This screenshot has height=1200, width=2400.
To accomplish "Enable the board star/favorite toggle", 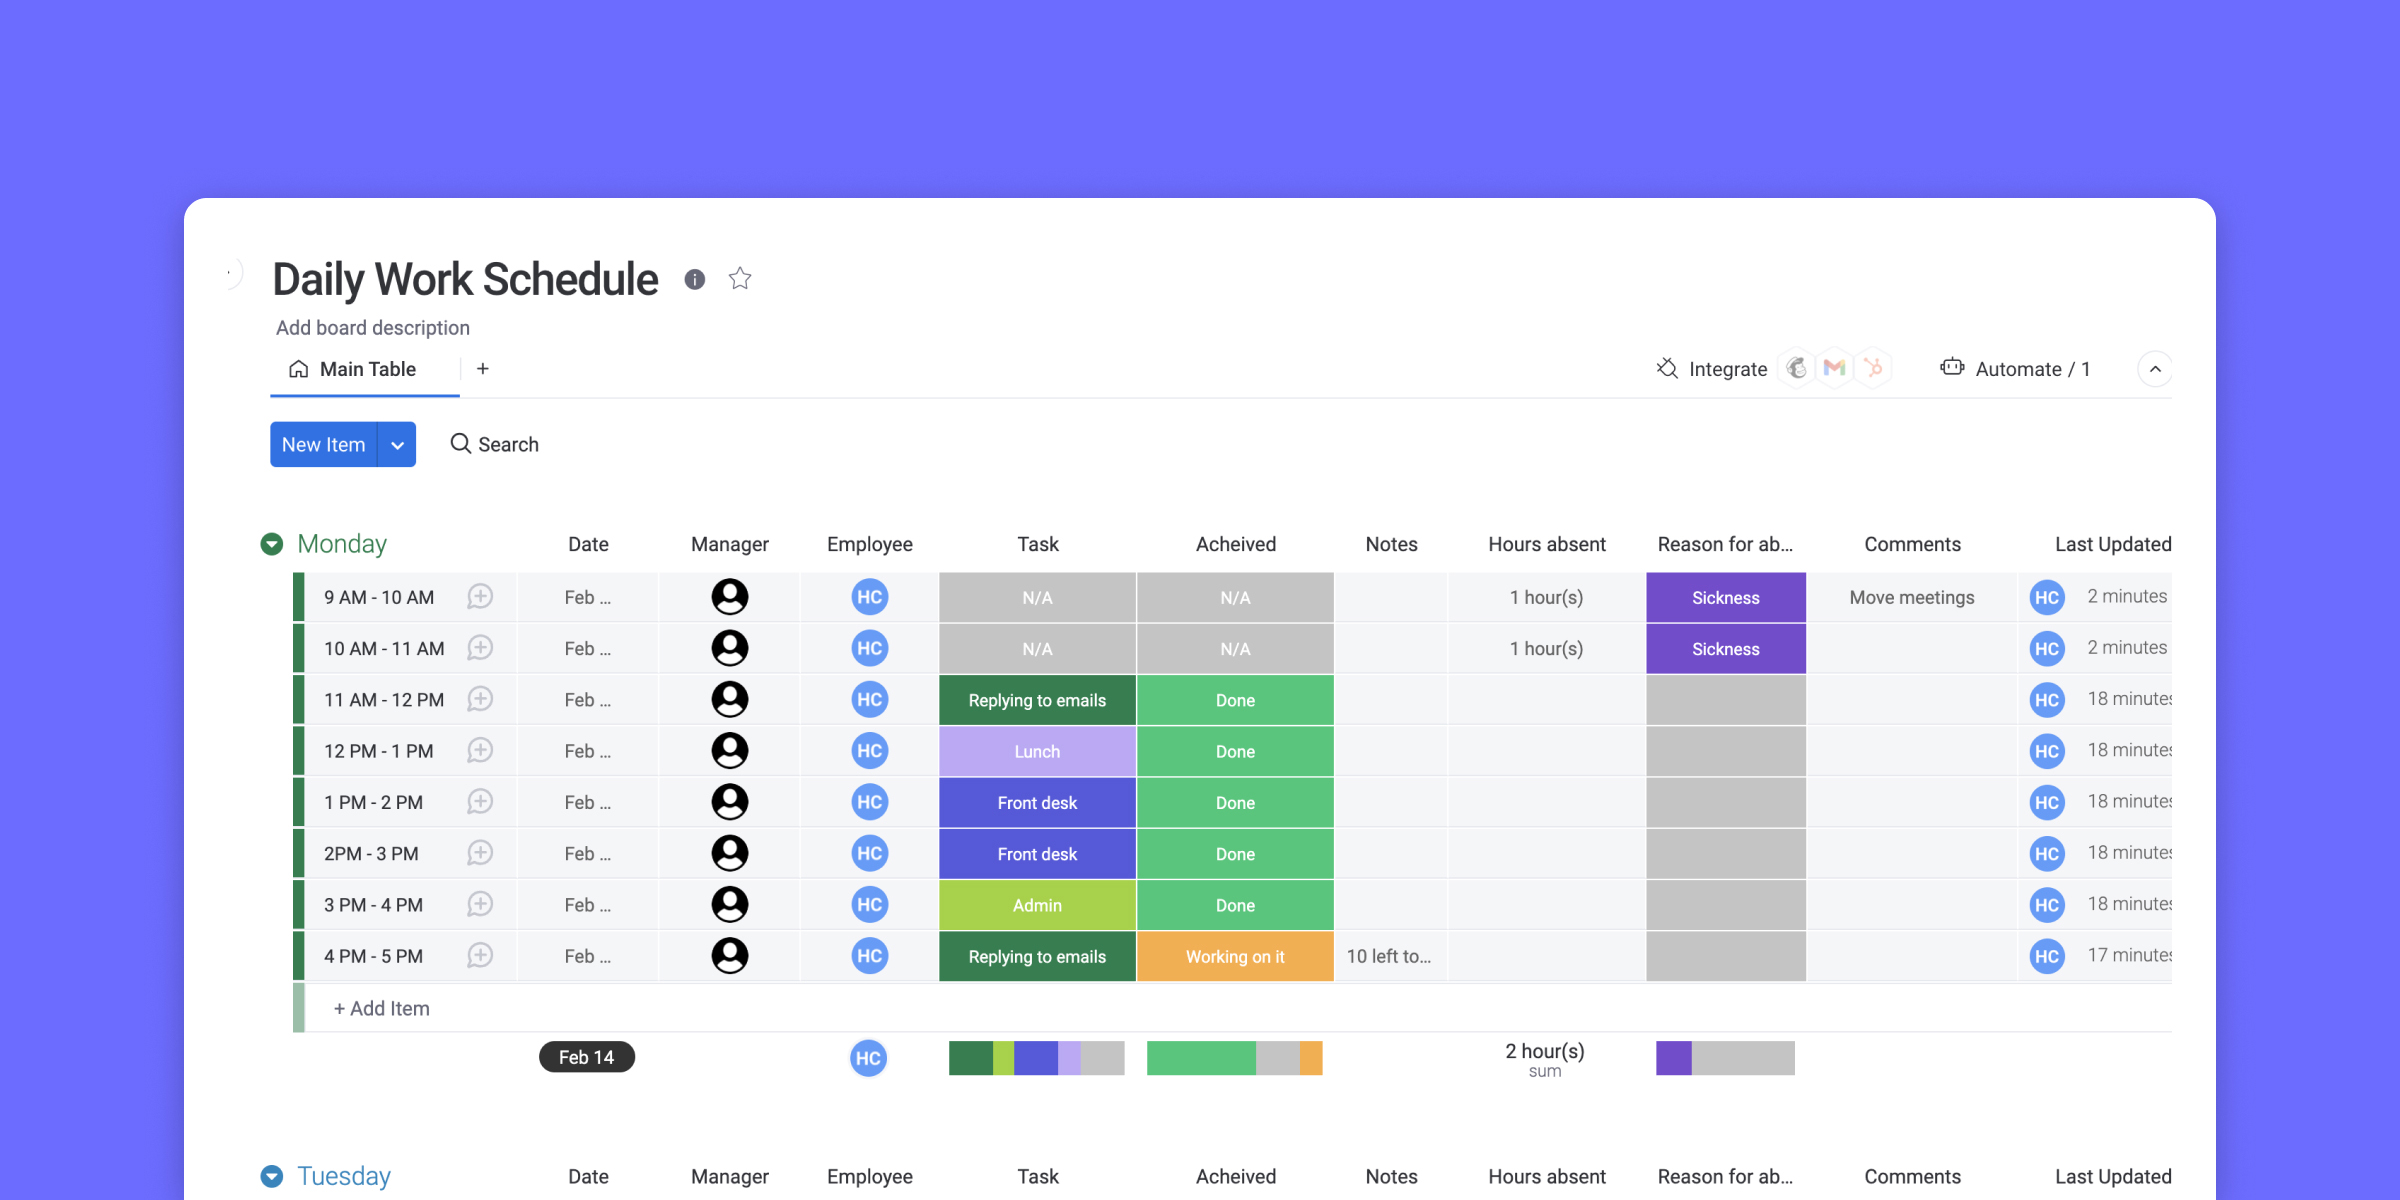I will click(741, 279).
